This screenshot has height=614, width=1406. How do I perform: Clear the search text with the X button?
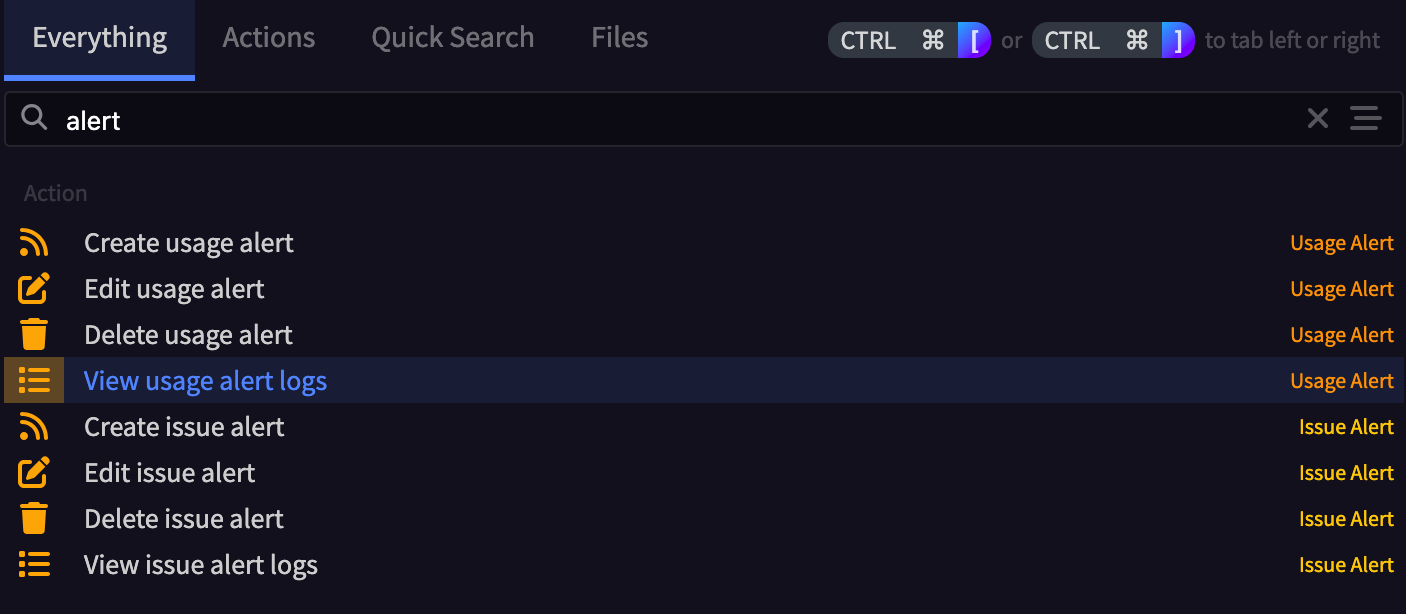click(1318, 119)
